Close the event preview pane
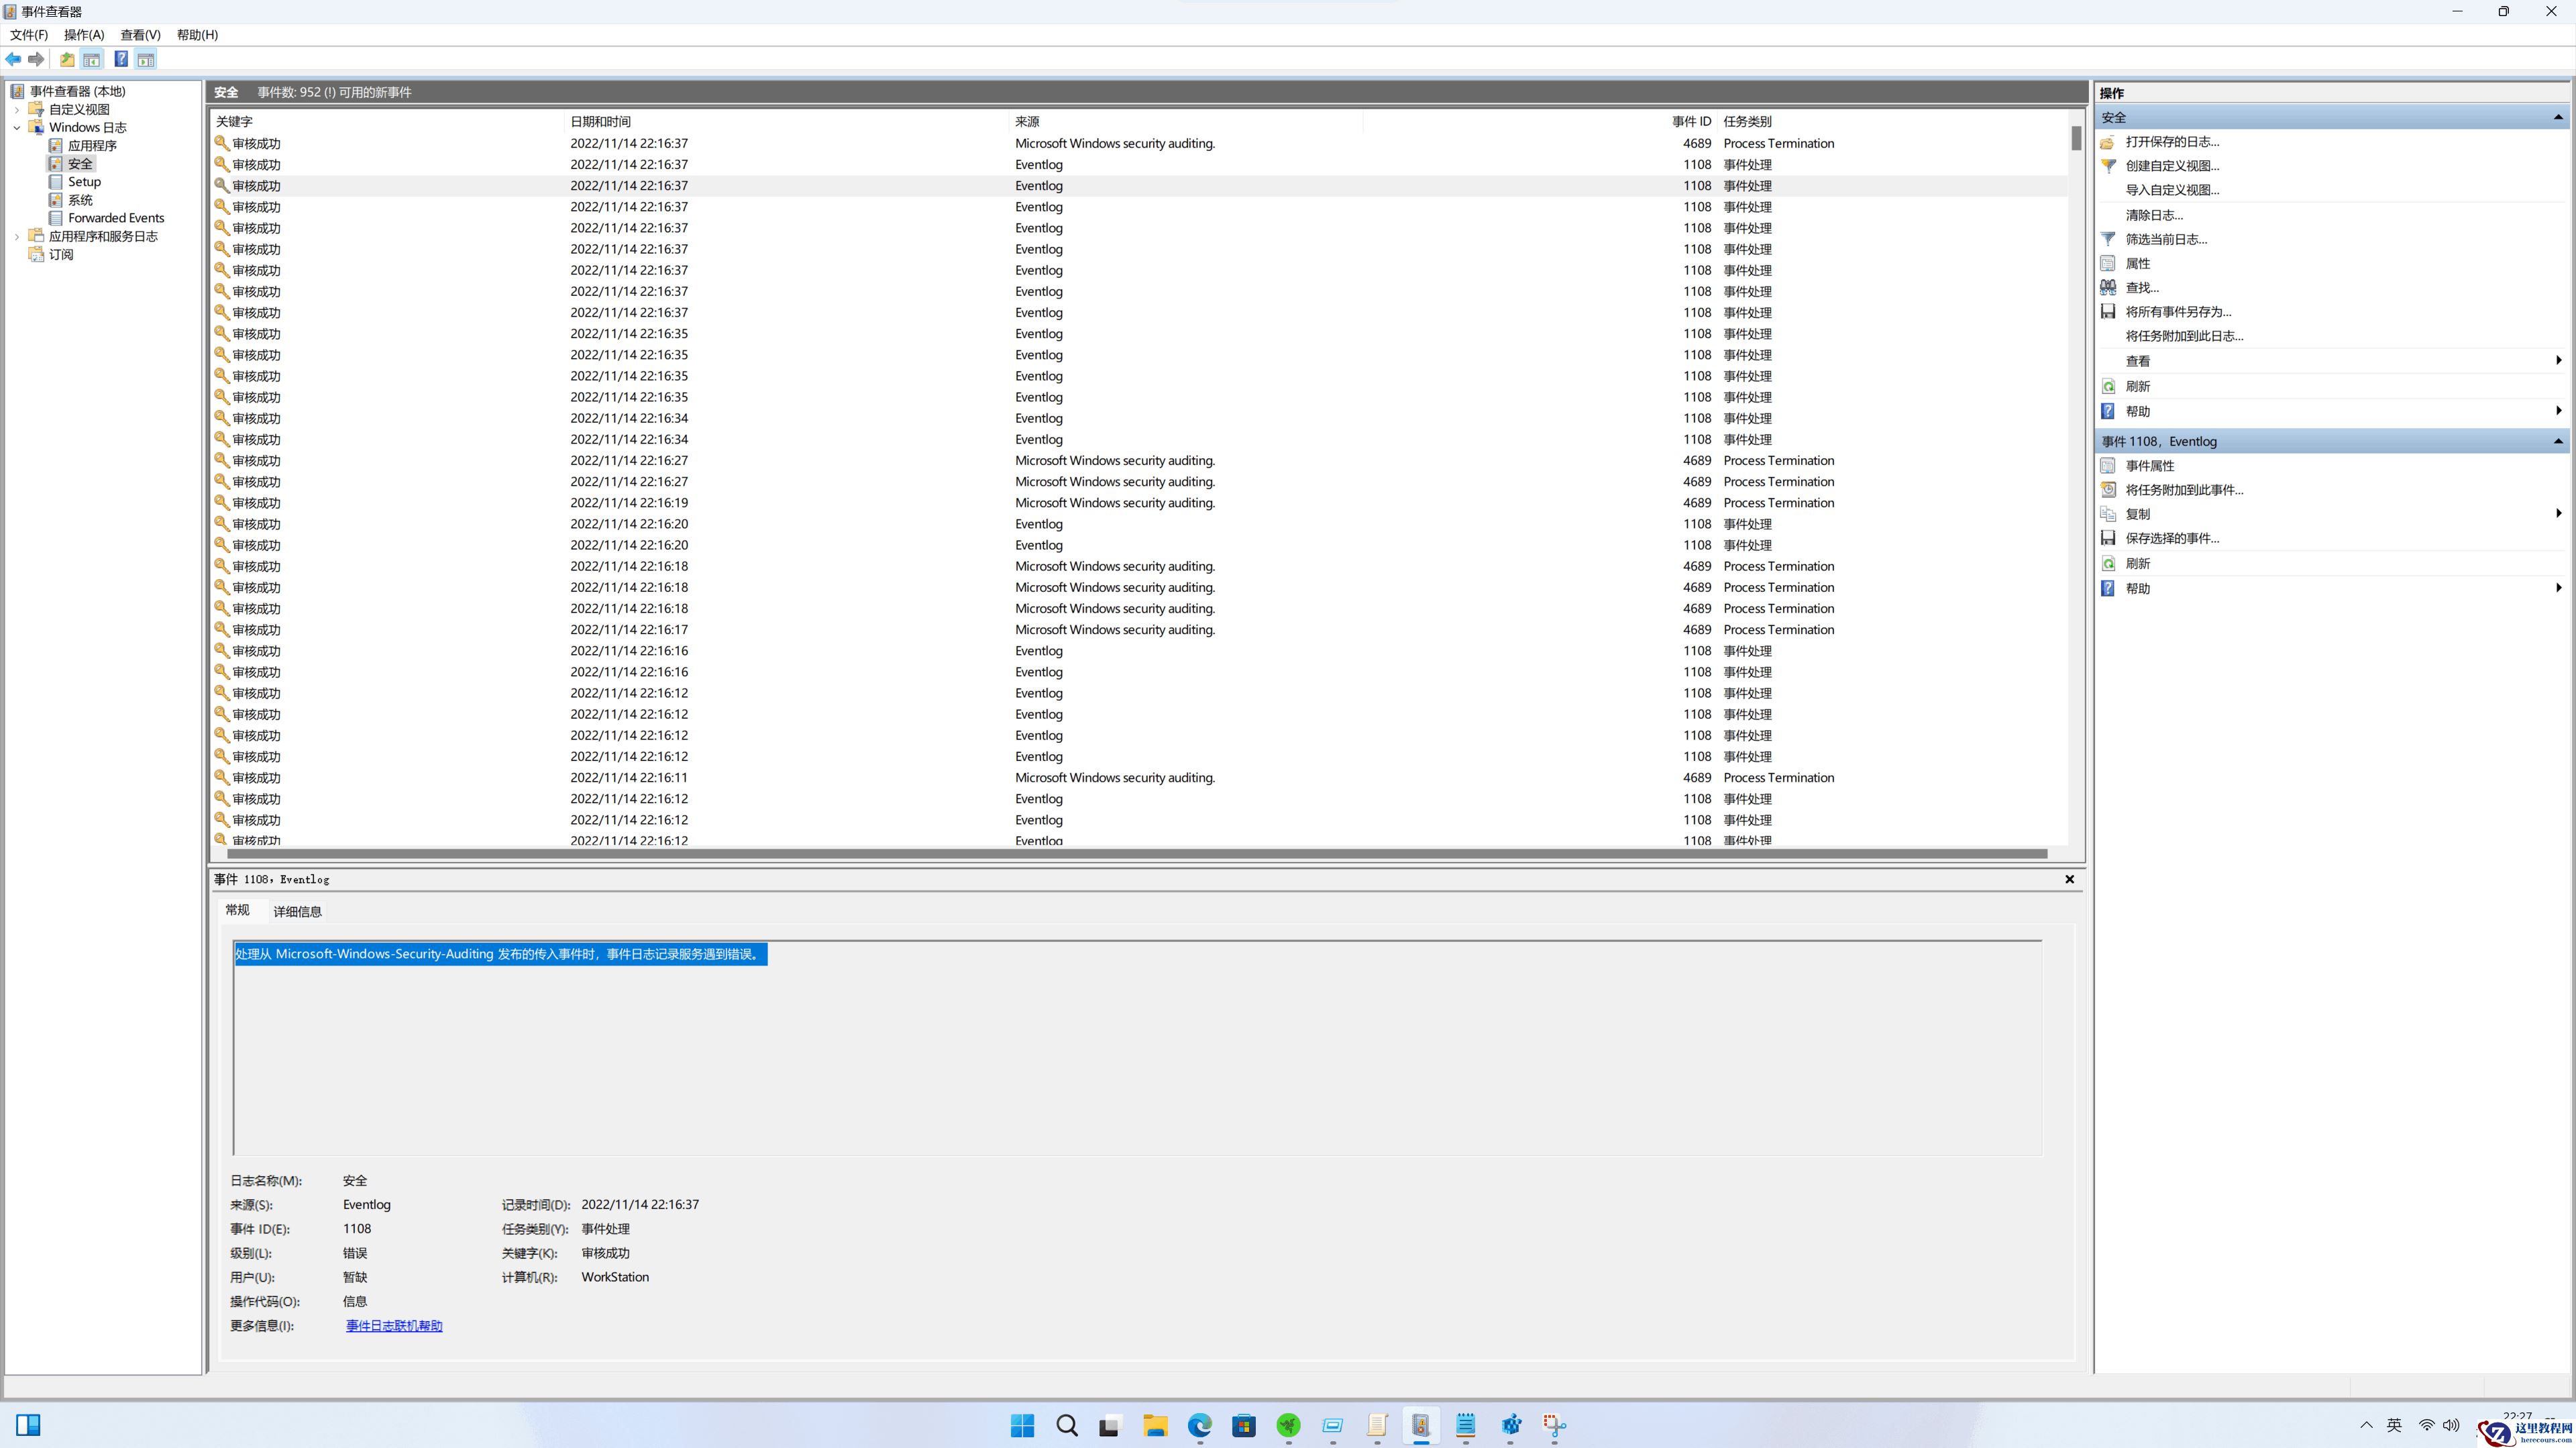The image size is (2576, 1448). click(x=2069, y=879)
